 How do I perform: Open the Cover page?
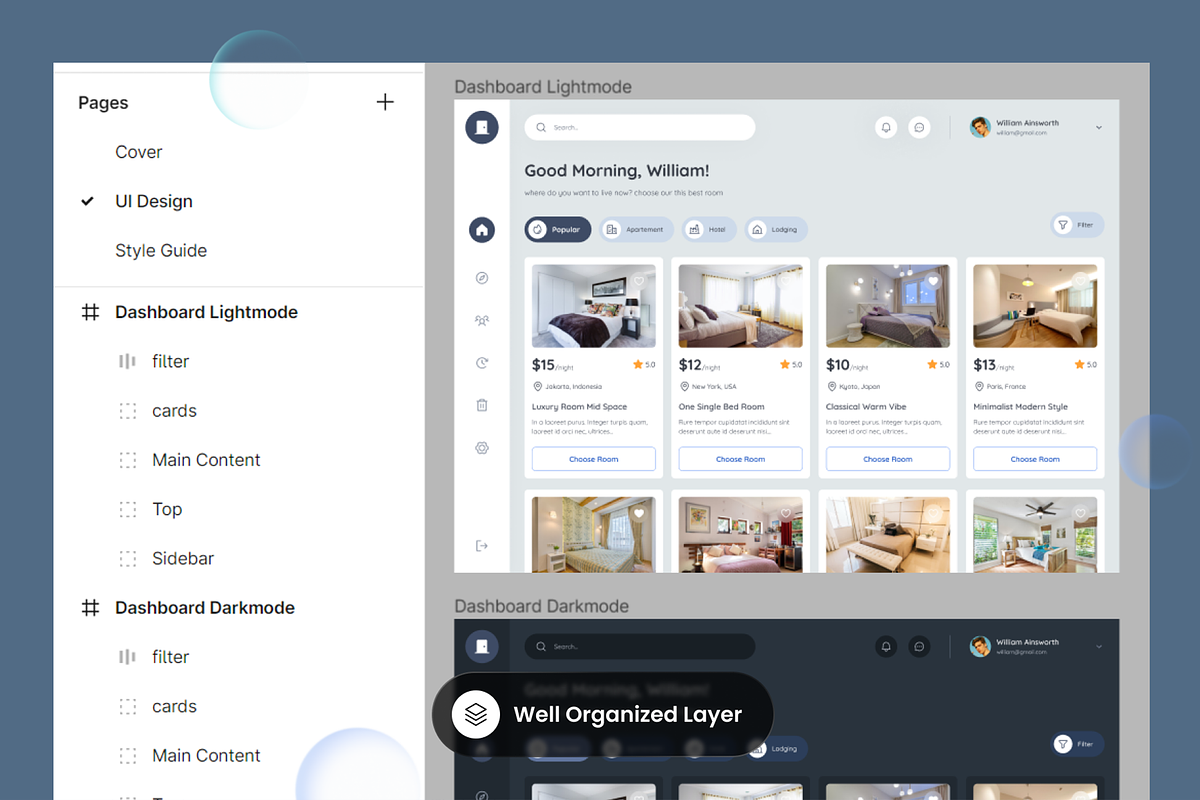coord(139,152)
